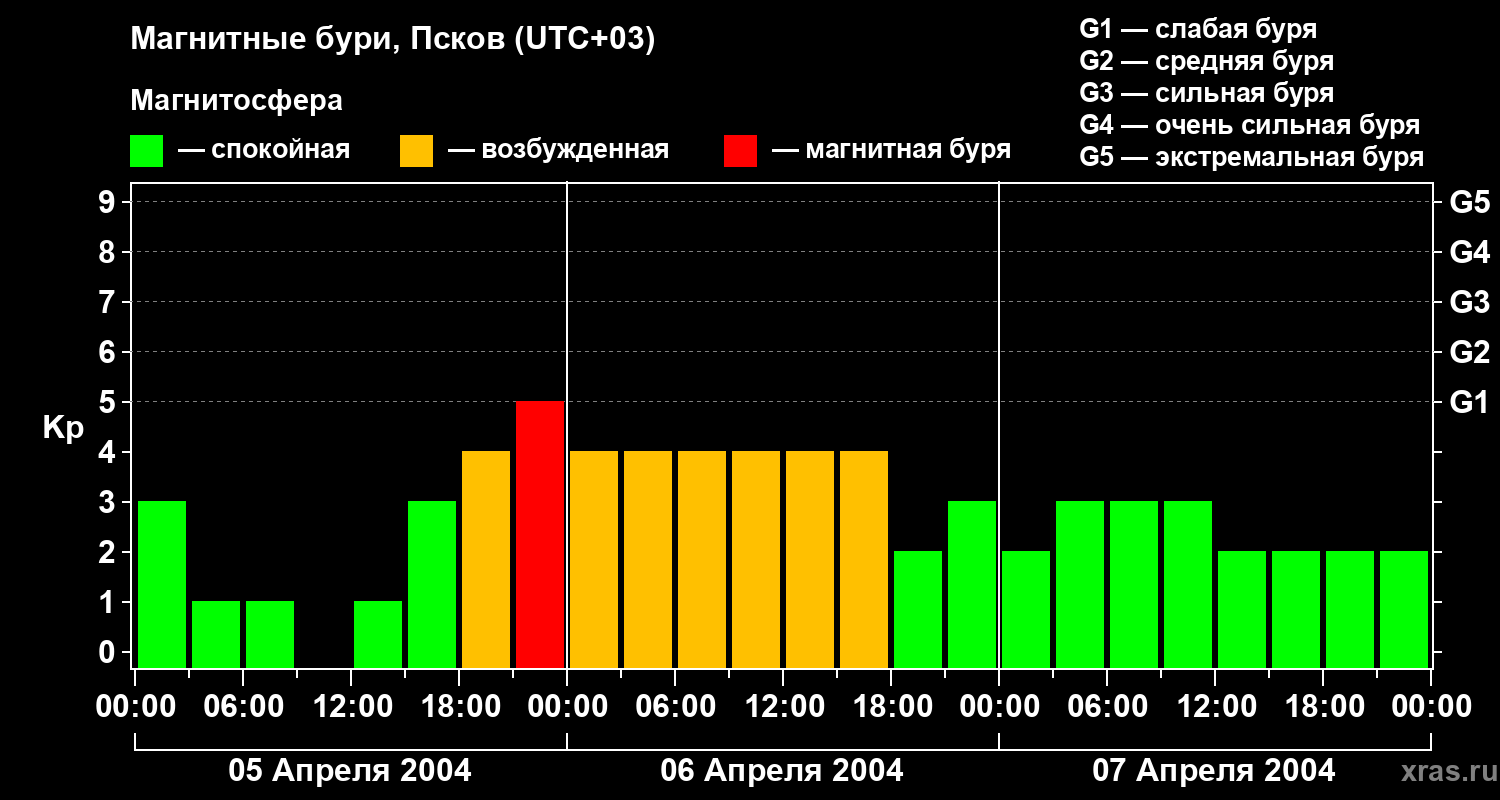This screenshot has width=1500, height=800.
Task: Click the date label '07 Апреля 2004'
Action: pyautogui.click(x=1214, y=770)
